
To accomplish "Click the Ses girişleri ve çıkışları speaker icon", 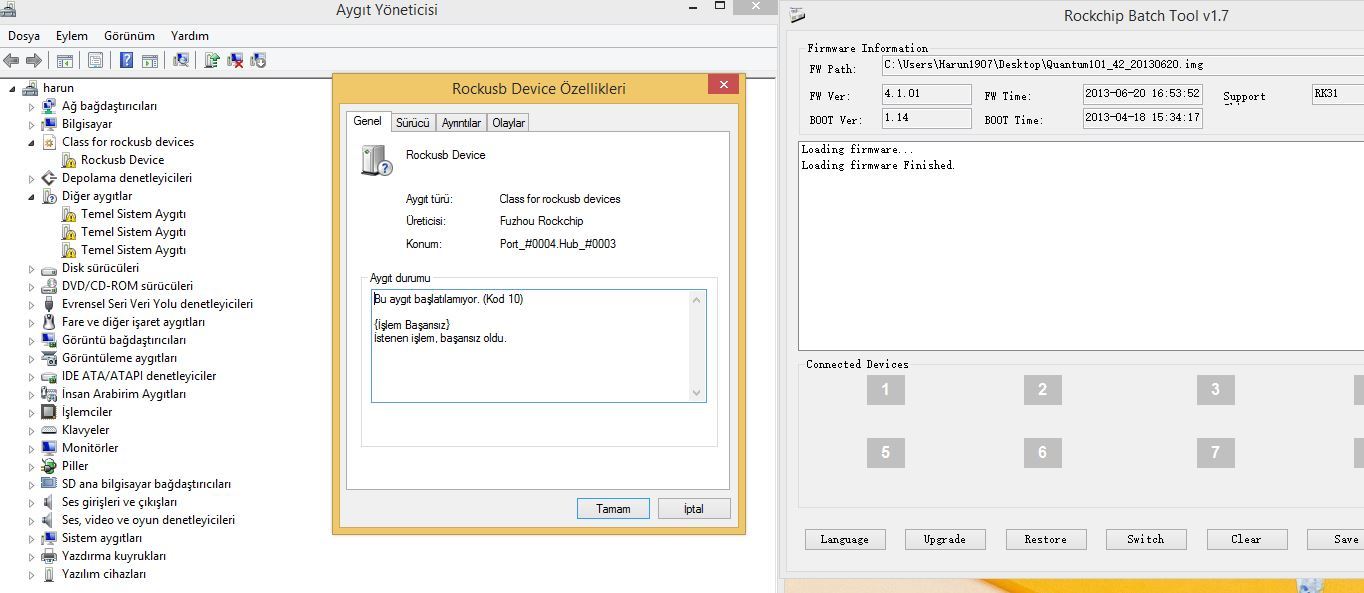I will pos(49,502).
